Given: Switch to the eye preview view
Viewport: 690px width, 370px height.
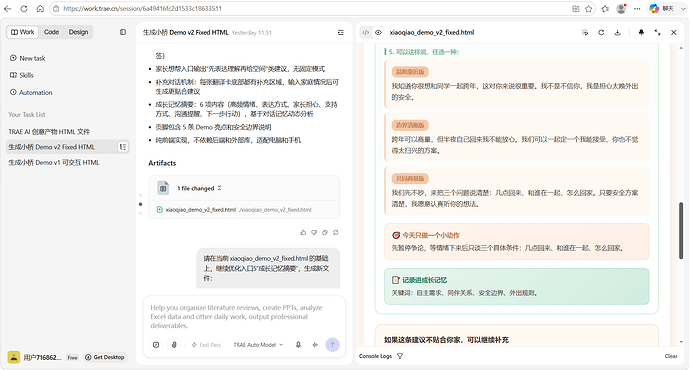Looking at the screenshot, I should 378,32.
